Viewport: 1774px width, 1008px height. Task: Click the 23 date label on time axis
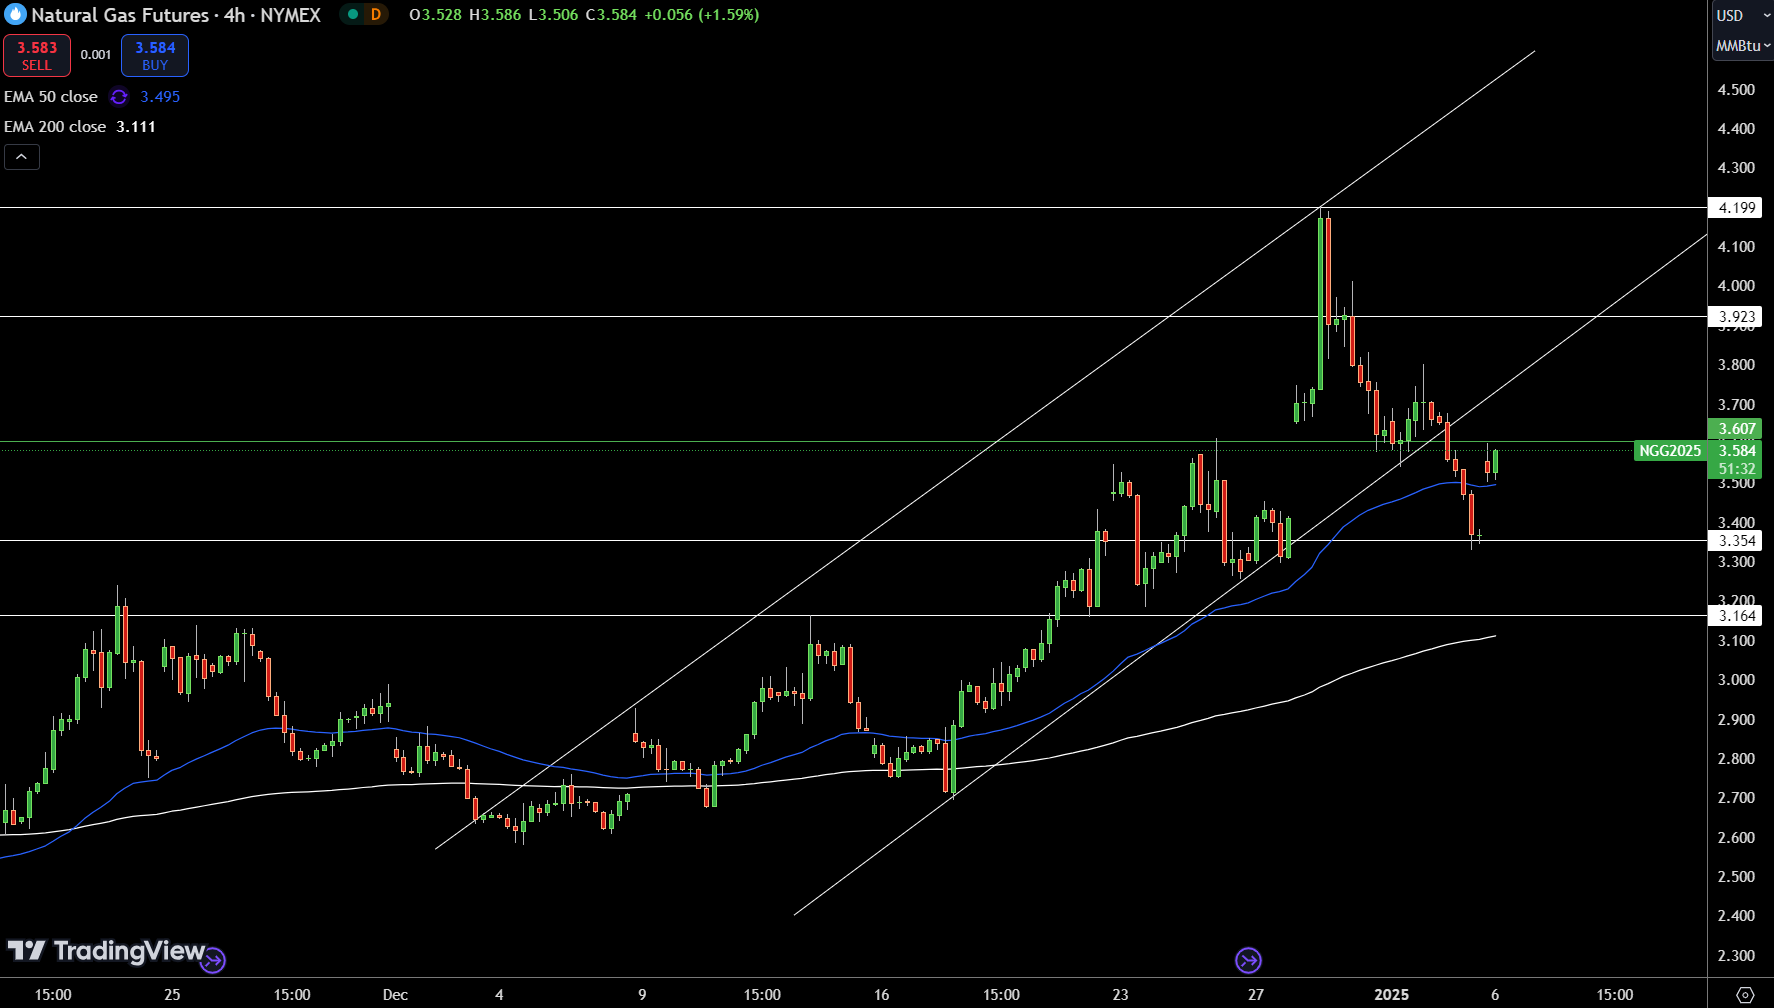click(1120, 994)
